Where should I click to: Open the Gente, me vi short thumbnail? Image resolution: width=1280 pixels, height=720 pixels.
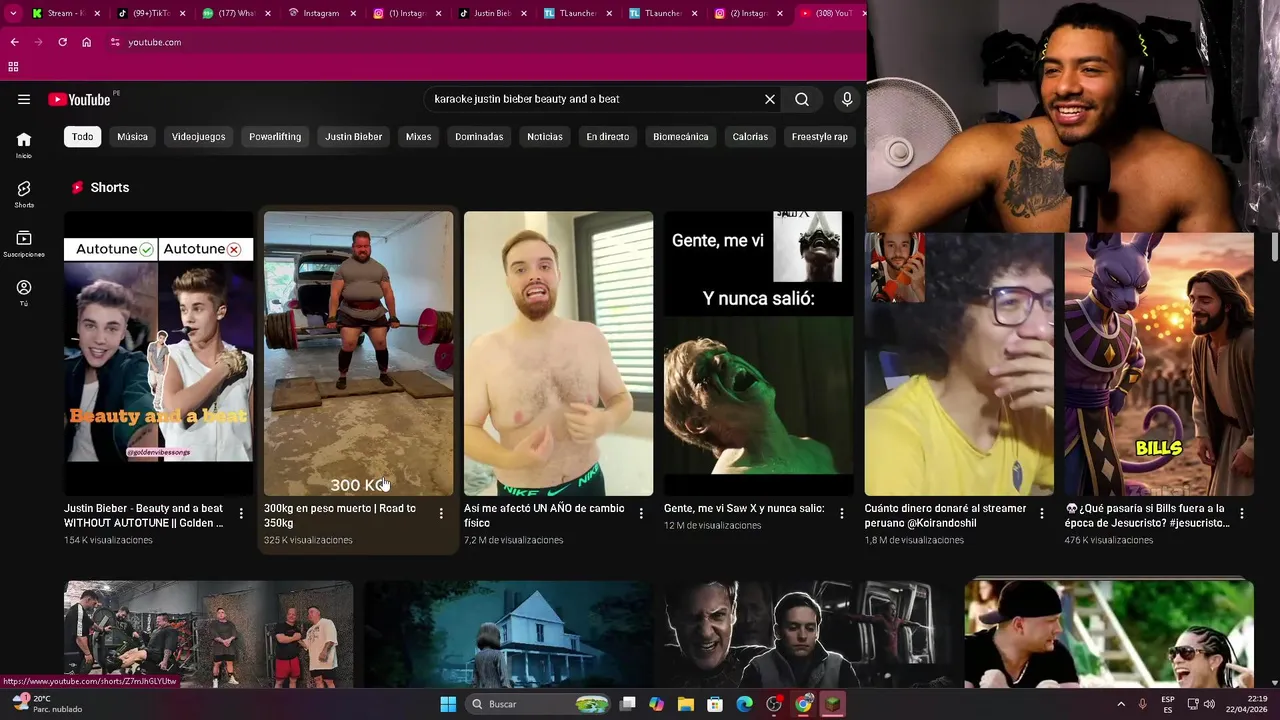click(x=758, y=353)
